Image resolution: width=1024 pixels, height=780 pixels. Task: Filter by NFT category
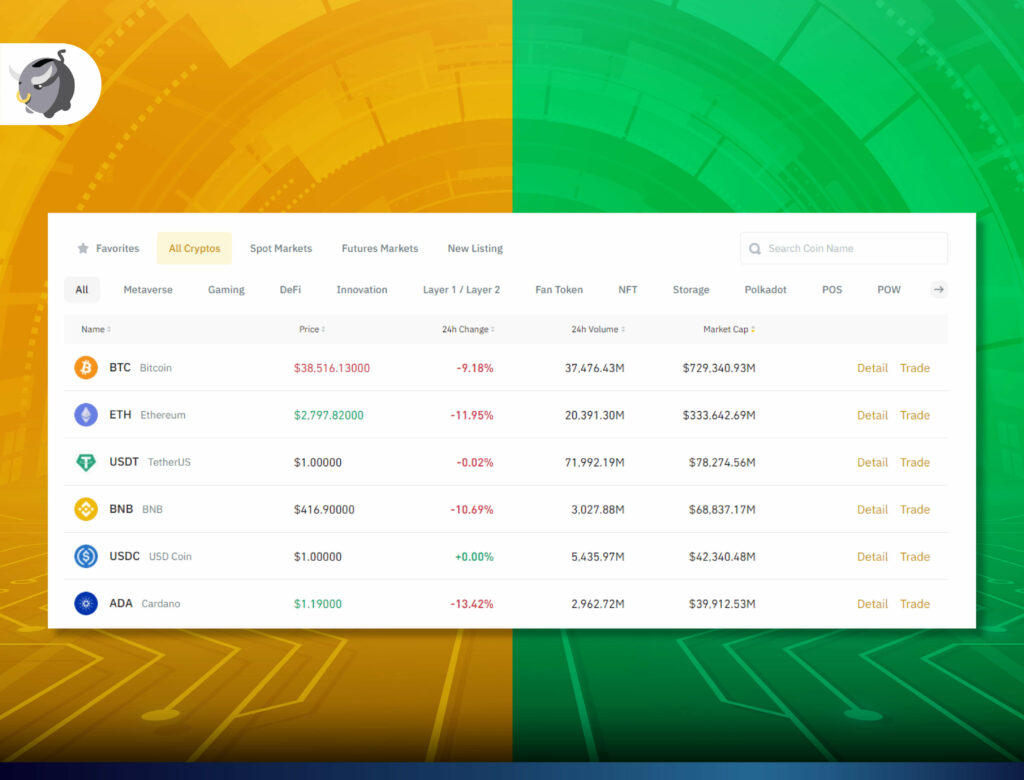[x=628, y=289]
